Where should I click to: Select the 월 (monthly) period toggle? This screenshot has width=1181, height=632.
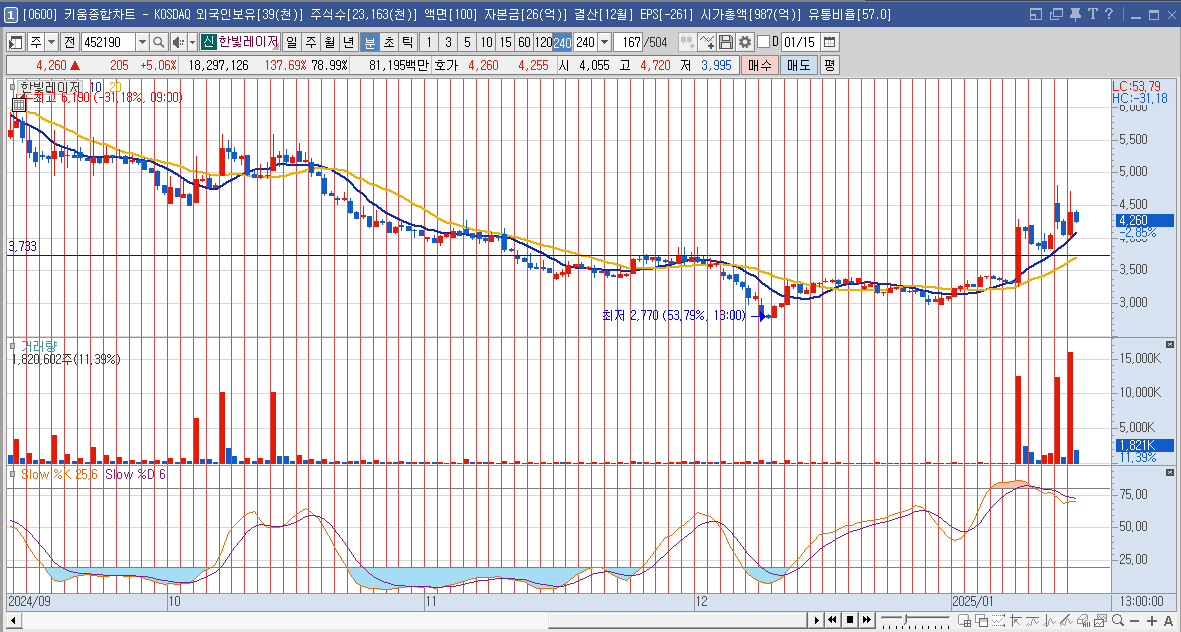click(329, 42)
